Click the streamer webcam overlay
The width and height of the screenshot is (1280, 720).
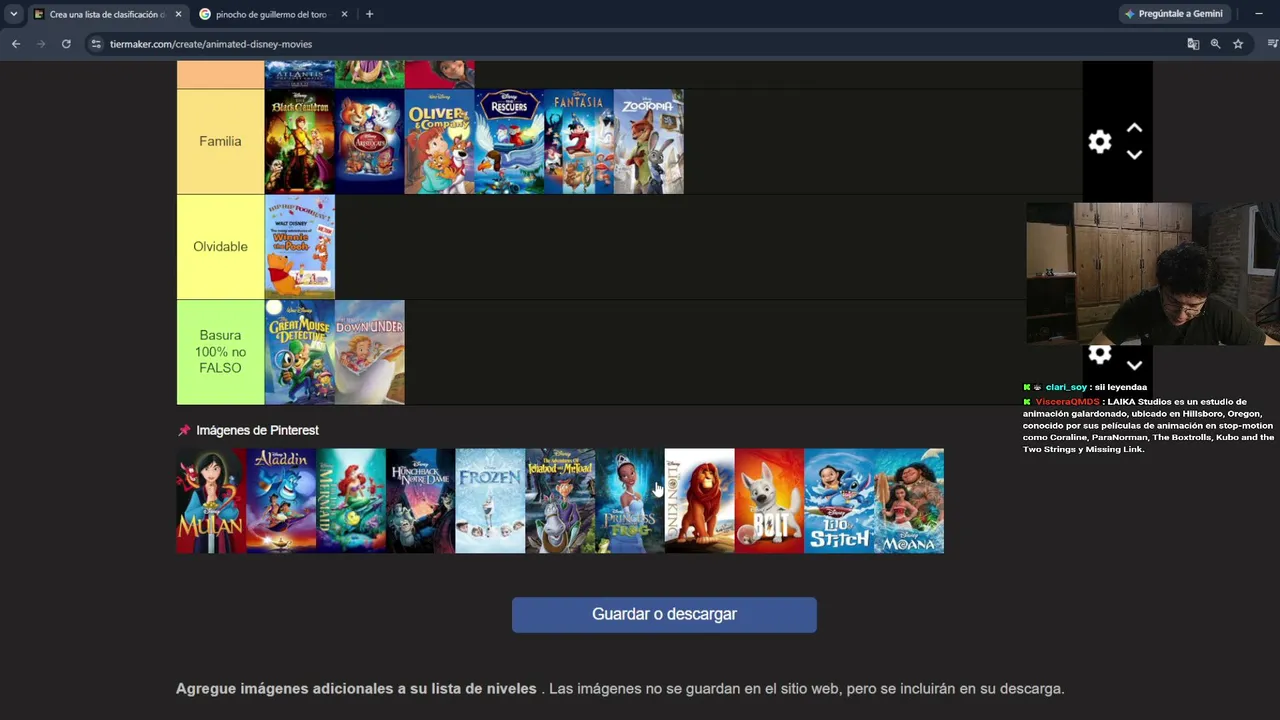(1153, 274)
